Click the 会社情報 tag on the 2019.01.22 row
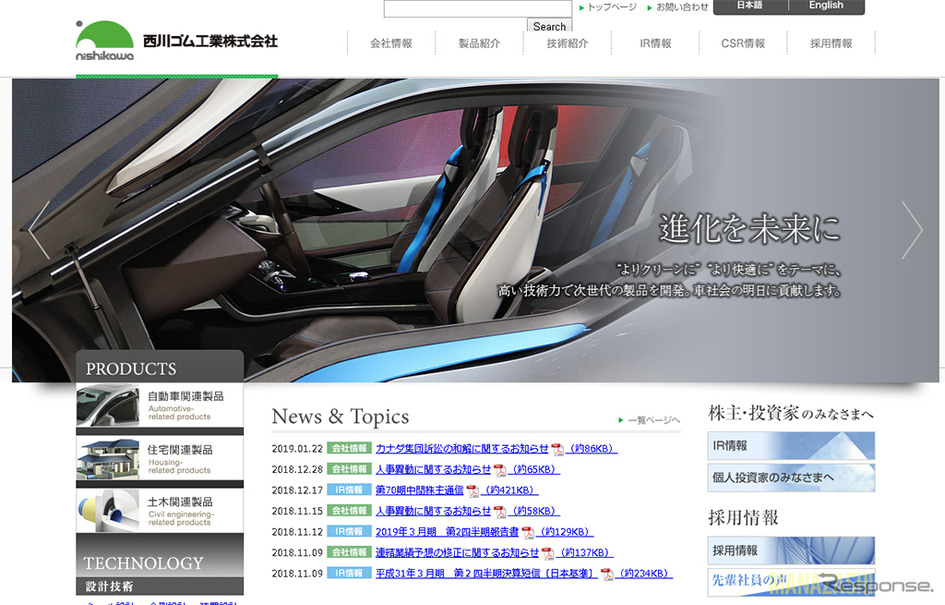Image resolution: width=945 pixels, height=605 pixels. coord(349,448)
